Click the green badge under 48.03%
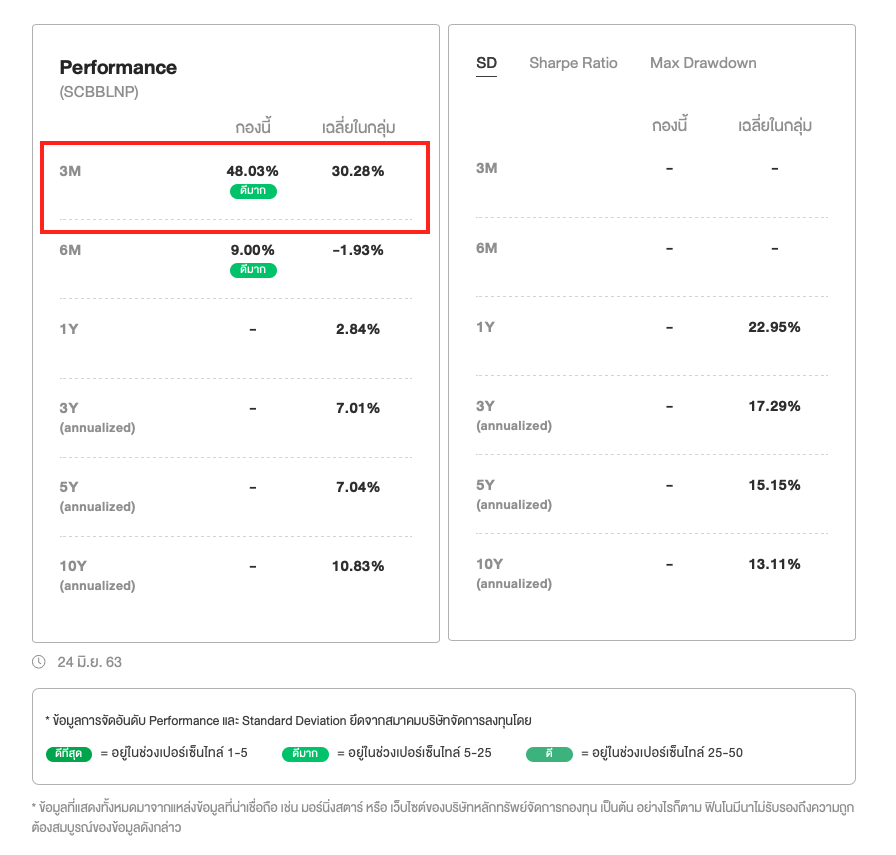Image resolution: width=896 pixels, height=855 pixels. coord(253,191)
